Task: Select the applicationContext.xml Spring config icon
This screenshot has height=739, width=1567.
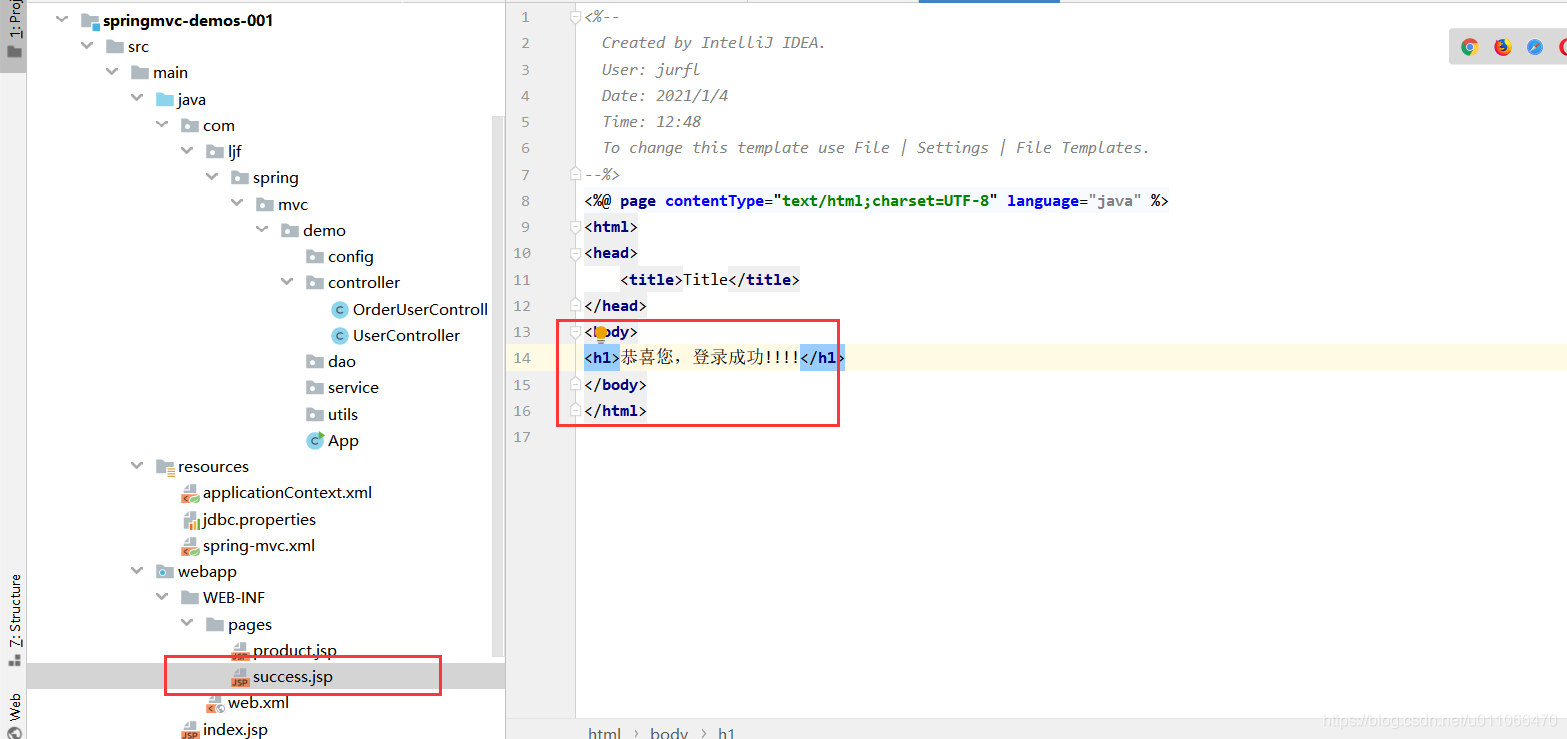Action: (190, 492)
